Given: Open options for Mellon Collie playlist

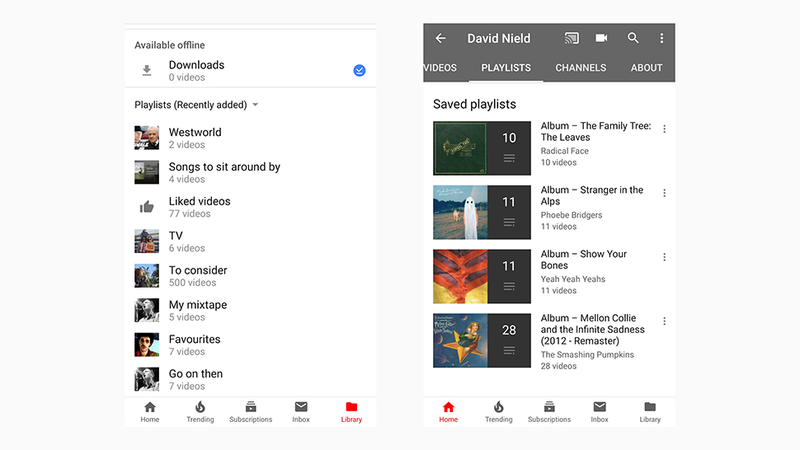Looking at the screenshot, I should click(664, 321).
